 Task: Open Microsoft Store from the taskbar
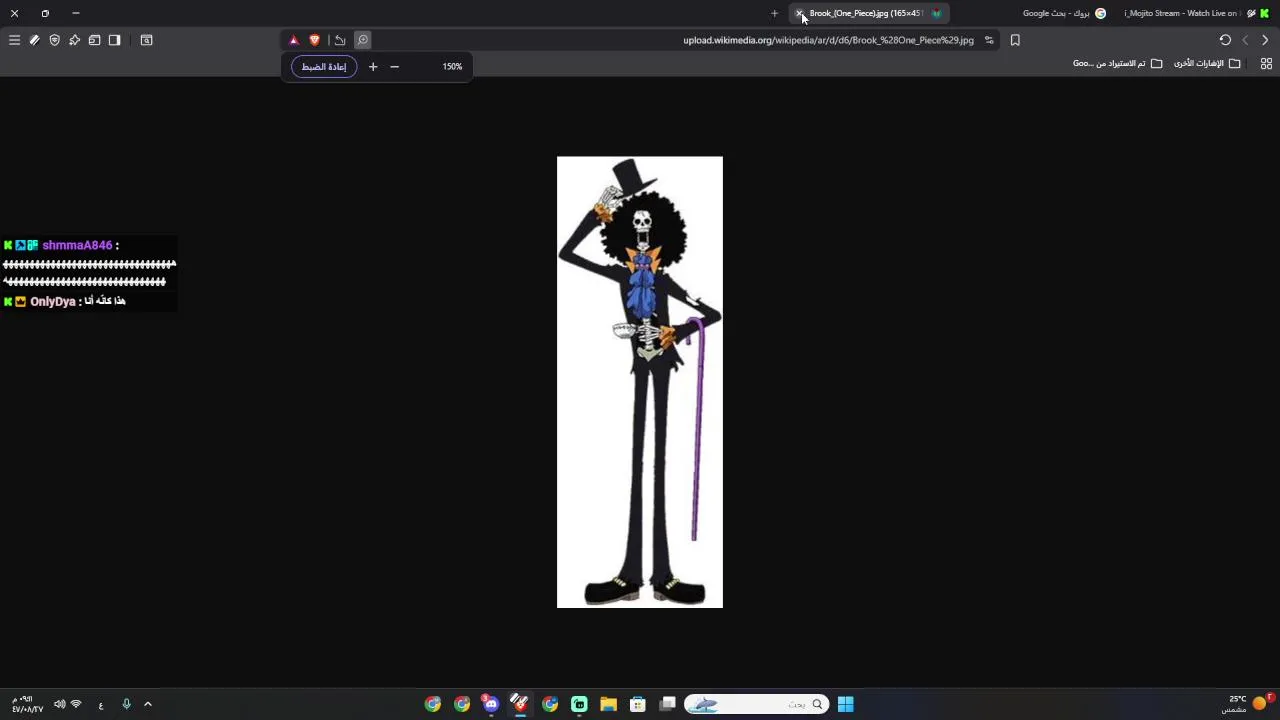pyautogui.click(x=637, y=704)
